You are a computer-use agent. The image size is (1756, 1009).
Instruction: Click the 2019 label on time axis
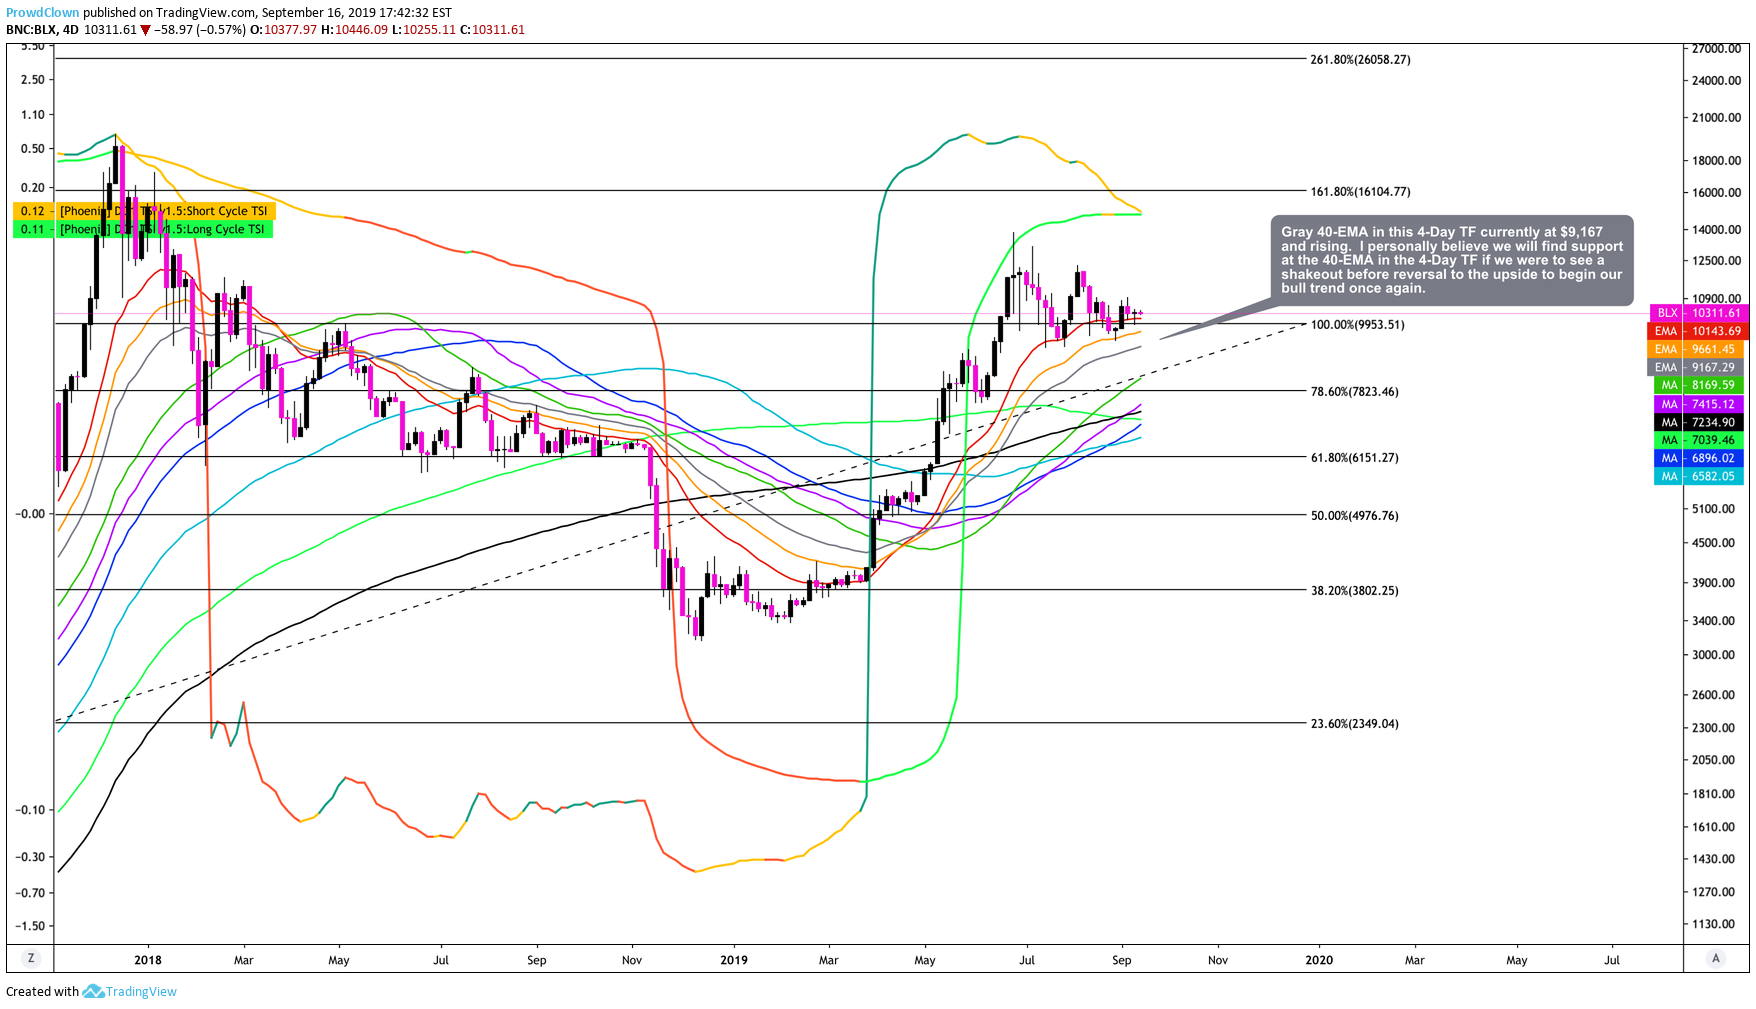click(x=734, y=960)
